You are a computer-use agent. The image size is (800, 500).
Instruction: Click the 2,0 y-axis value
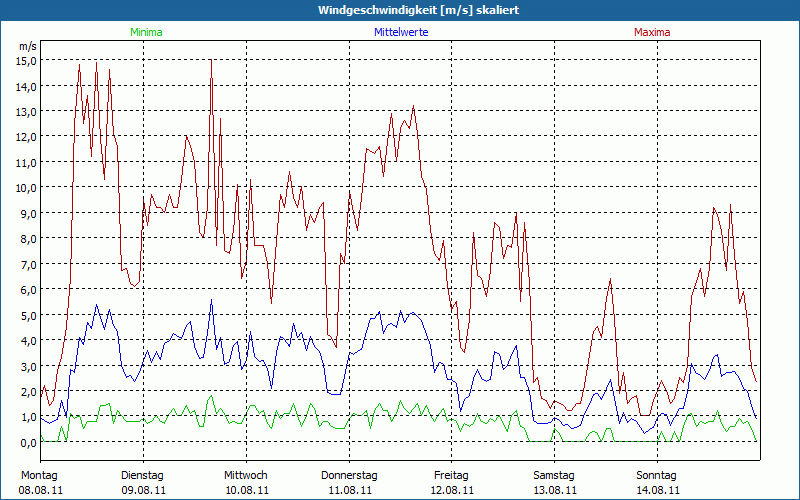[30, 391]
